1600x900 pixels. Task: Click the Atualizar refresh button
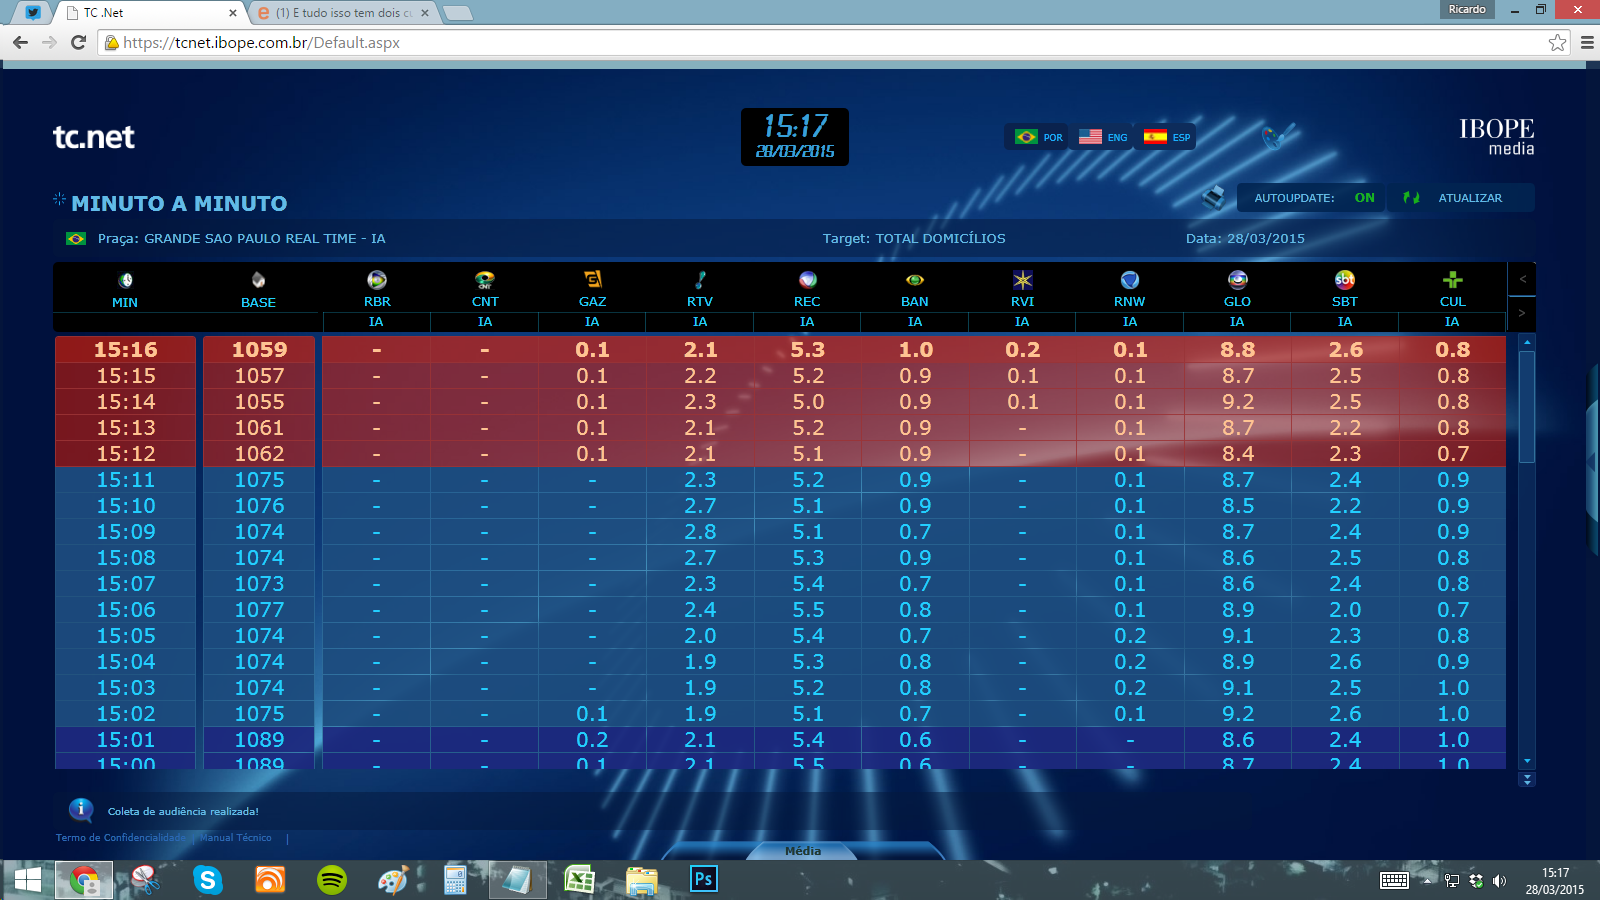click(1469, 198)
